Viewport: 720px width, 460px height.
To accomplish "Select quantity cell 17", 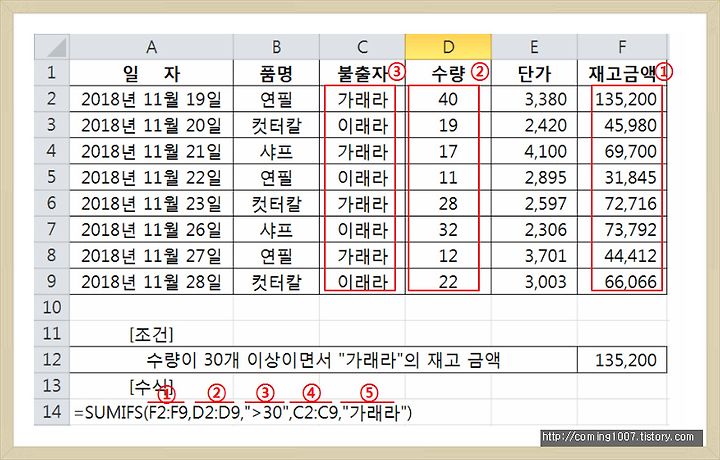I will click(448, 151).
